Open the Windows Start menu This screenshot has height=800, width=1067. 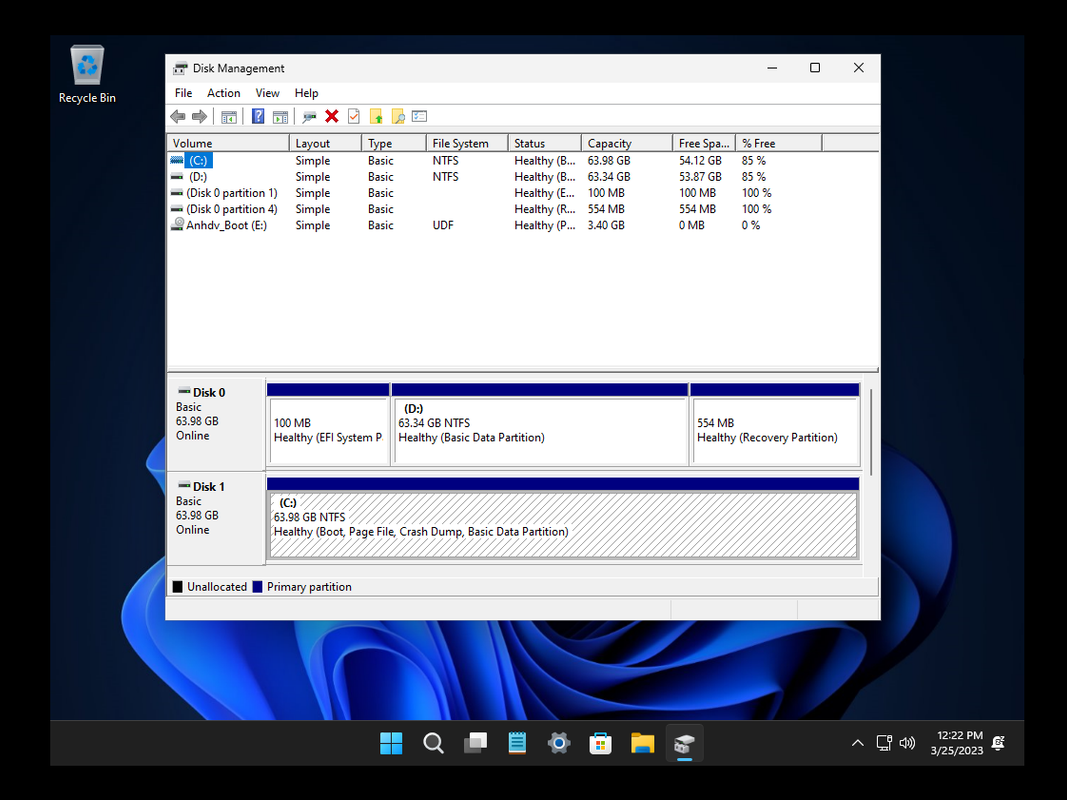point(391,744)
